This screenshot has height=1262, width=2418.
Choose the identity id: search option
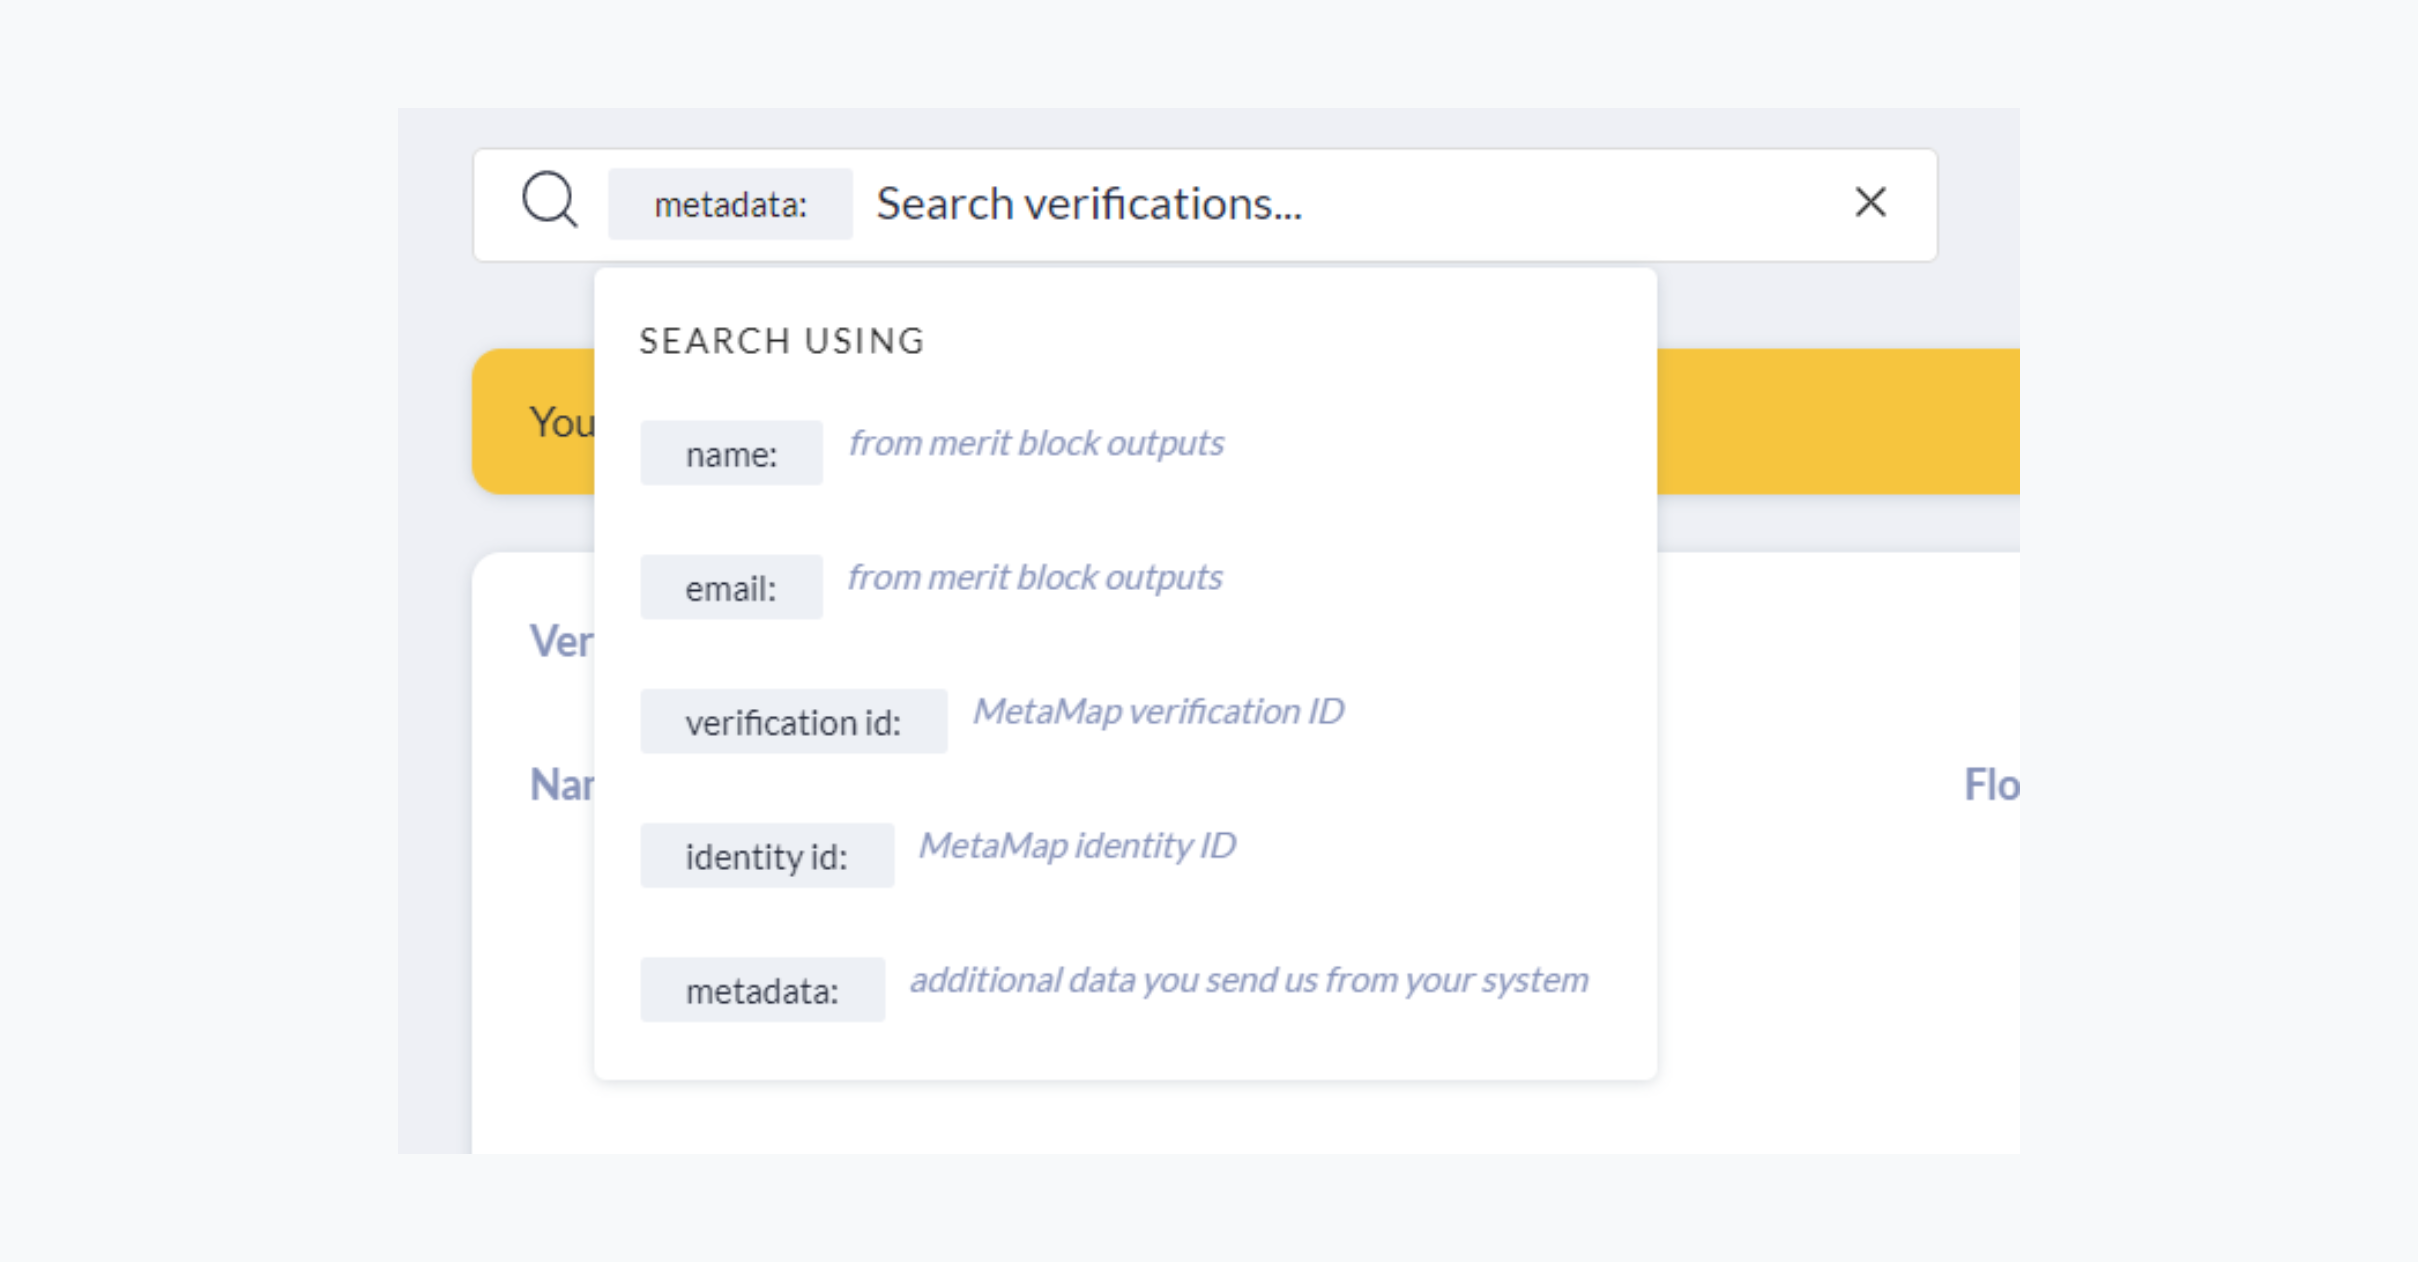[766, 856]
